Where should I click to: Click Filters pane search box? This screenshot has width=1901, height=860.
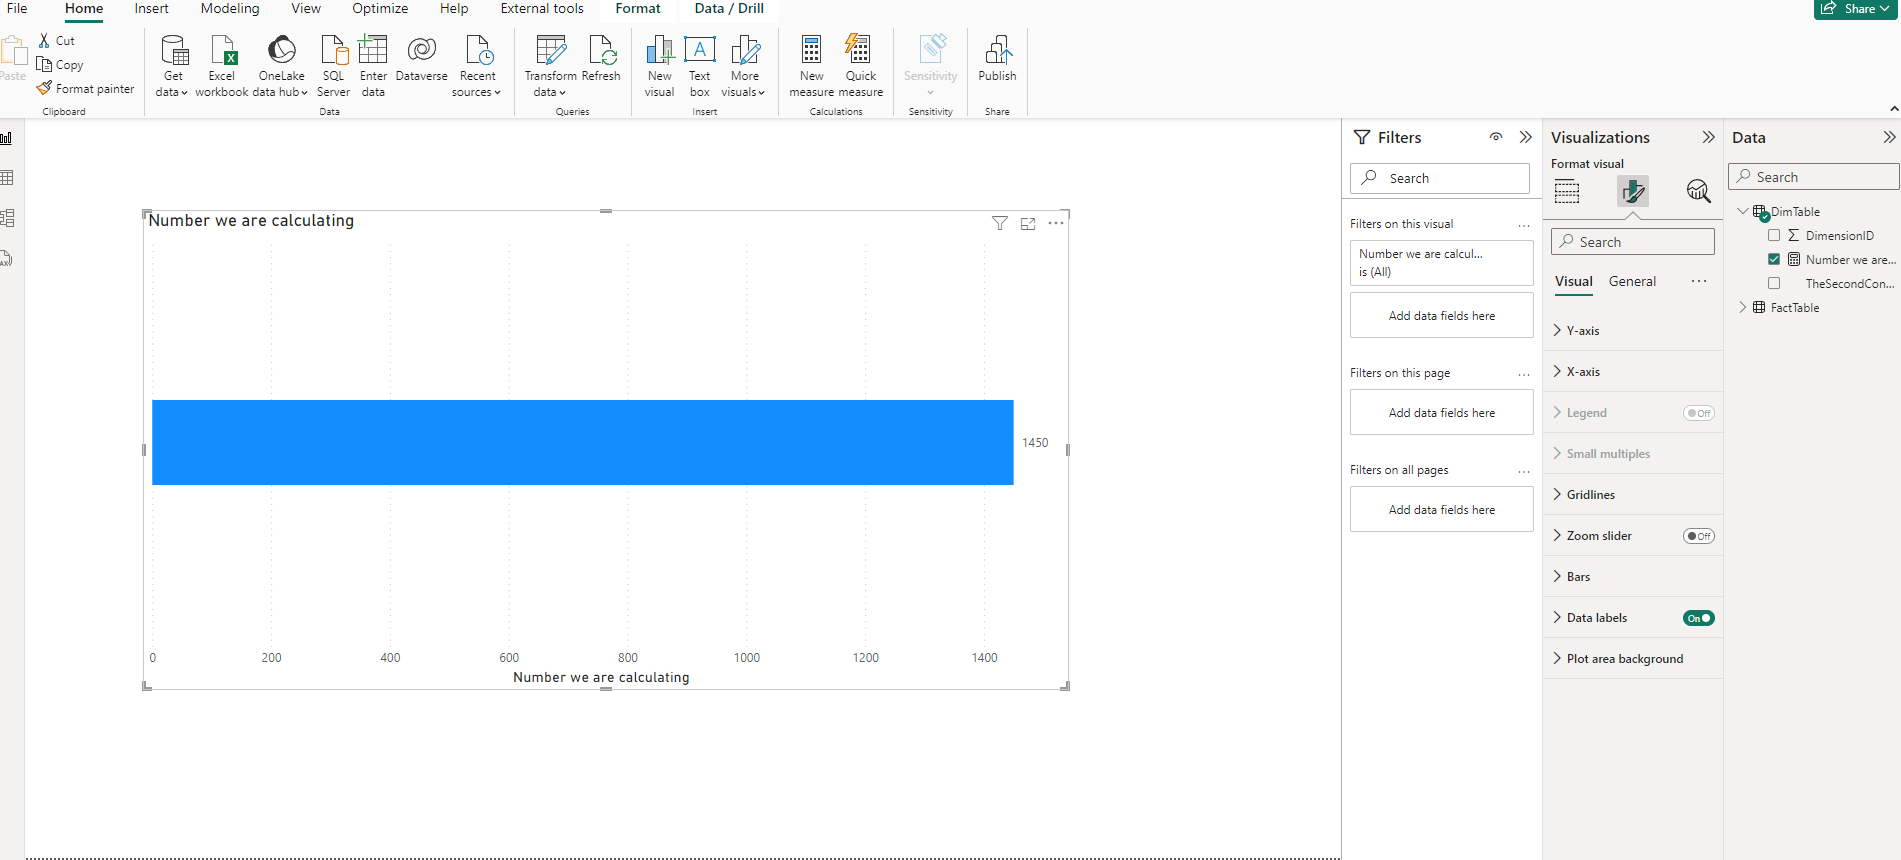point(1440,178)
